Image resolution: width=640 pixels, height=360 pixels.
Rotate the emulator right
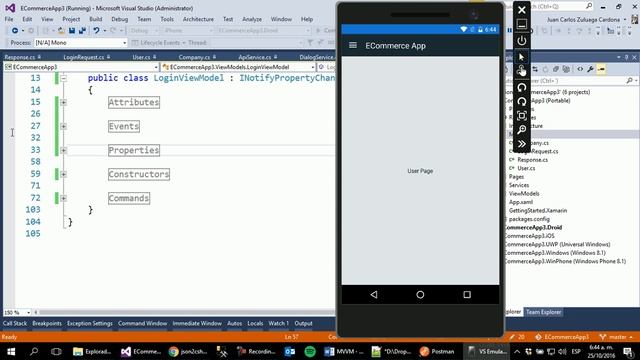(522, 101)
